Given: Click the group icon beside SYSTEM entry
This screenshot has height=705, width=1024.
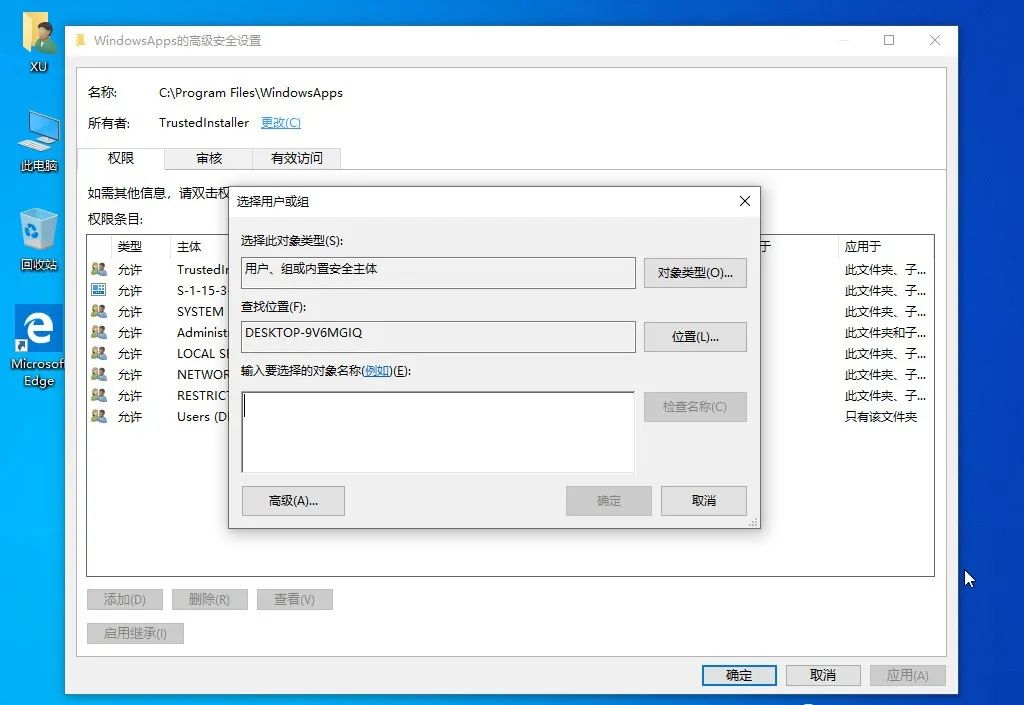Looking at the screenshot, I should tap(99, 311).
